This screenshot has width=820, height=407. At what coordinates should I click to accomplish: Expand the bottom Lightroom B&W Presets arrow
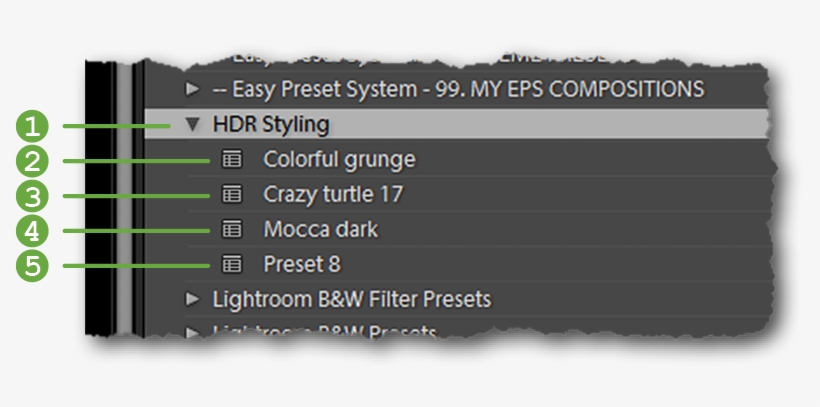tap(193, 331)
